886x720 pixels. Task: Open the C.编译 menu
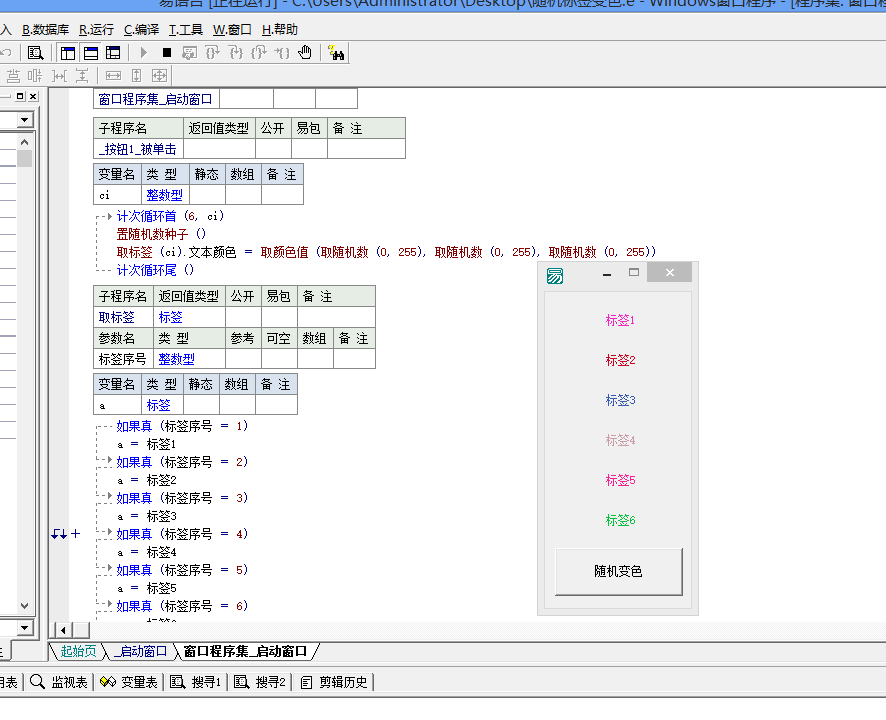click(141, 30)
